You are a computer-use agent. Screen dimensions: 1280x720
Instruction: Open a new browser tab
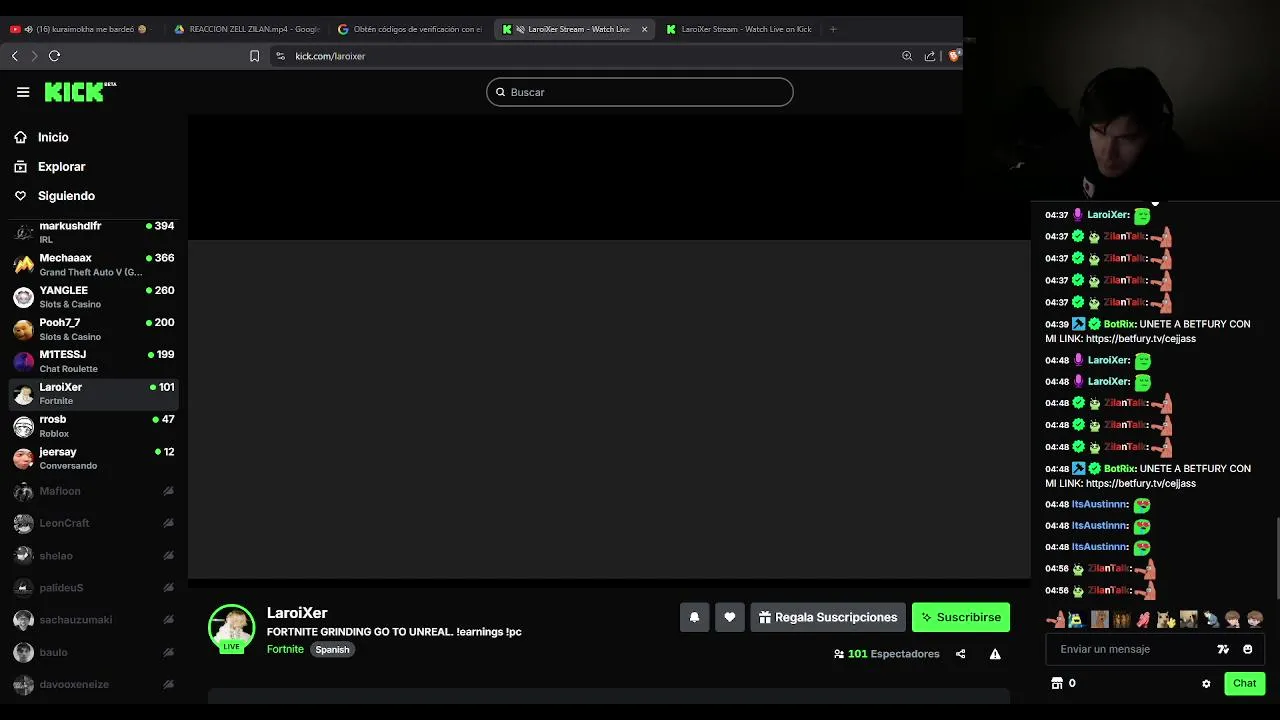(x=832, y=29)
